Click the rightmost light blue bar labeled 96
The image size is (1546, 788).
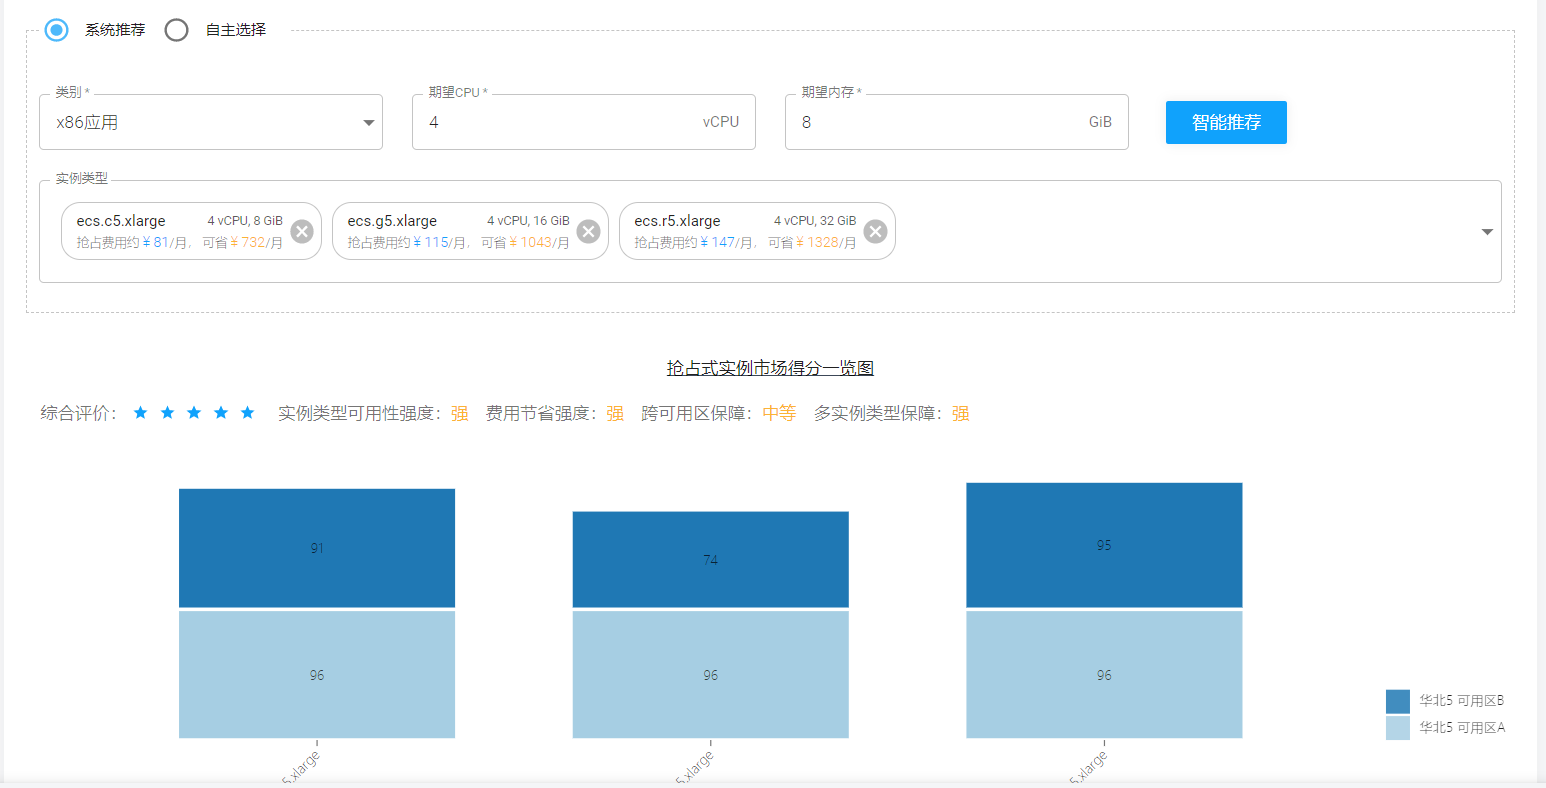tap(1104, 675)
